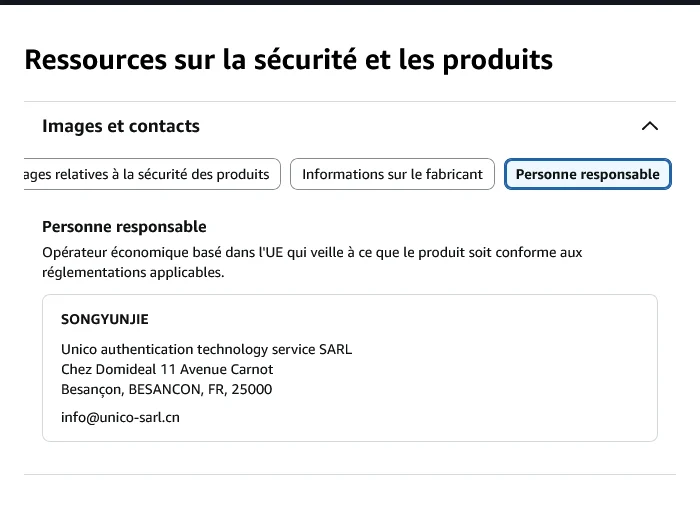Click the "Chez Domideal 11 Avenue Carnot" address line
Screen dimensions: 700x507
[x=167, y=370]
